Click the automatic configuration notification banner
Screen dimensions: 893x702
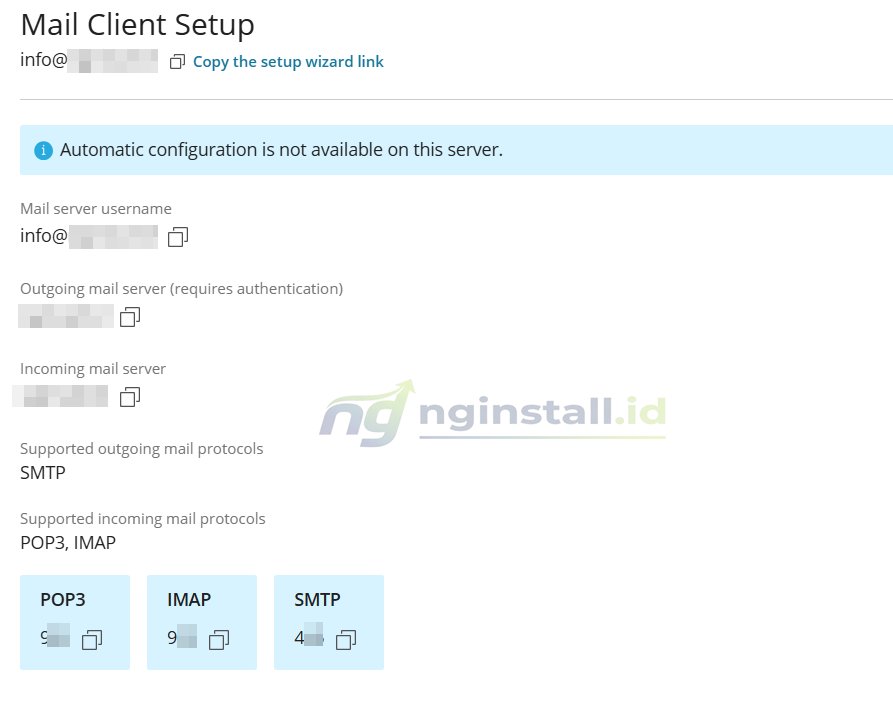[450, 149]
